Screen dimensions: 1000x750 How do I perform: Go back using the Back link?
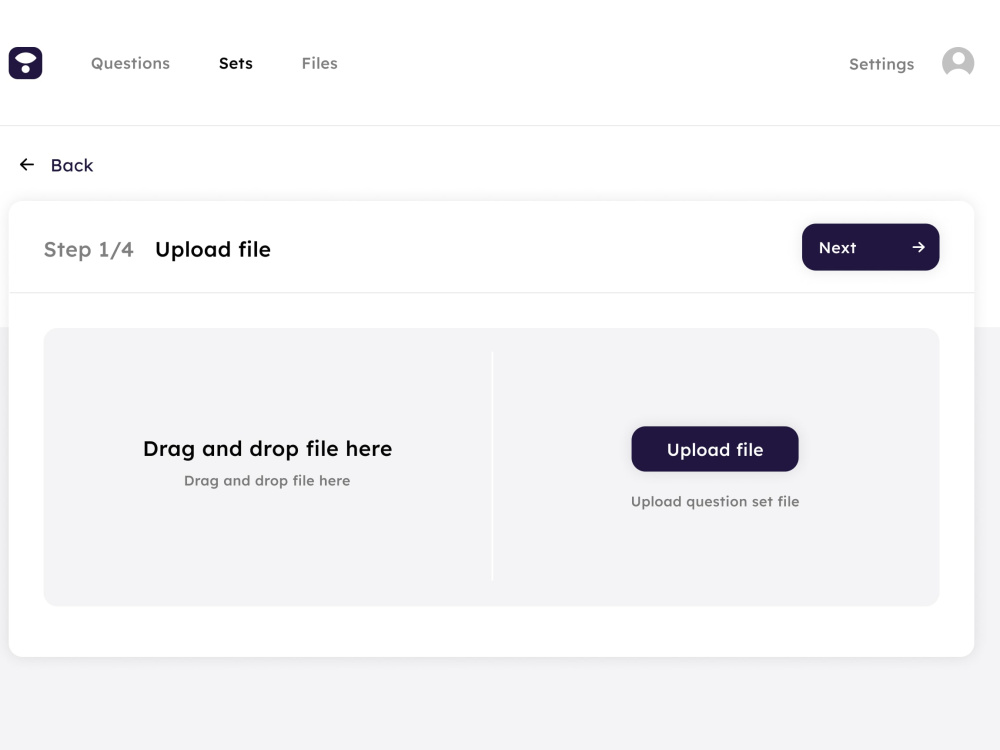click(72, 165)
